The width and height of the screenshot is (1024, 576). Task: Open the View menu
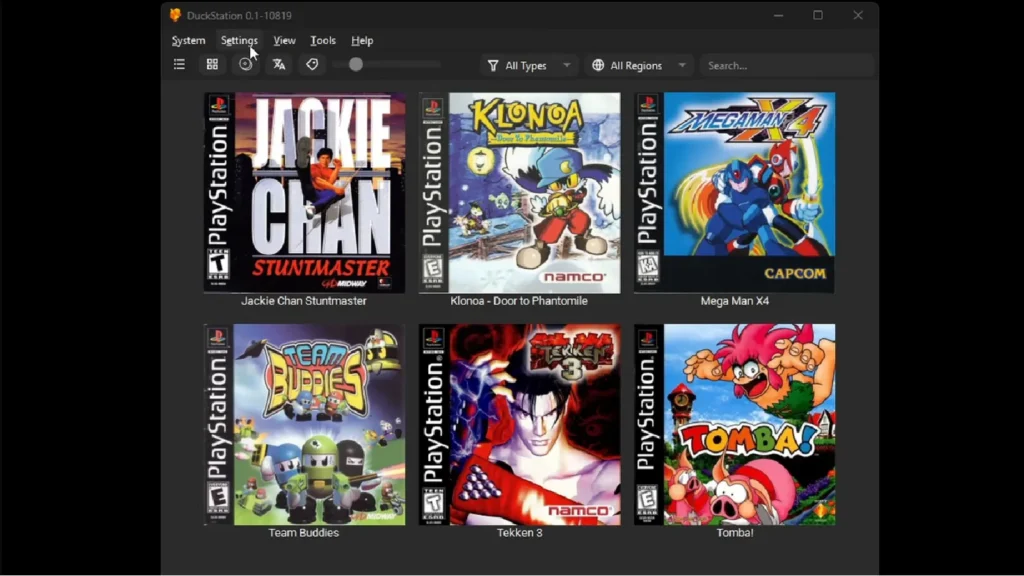284,40
